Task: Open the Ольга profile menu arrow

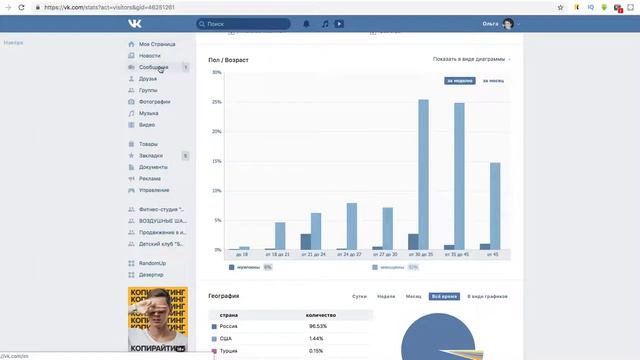Action: (518, 24)
